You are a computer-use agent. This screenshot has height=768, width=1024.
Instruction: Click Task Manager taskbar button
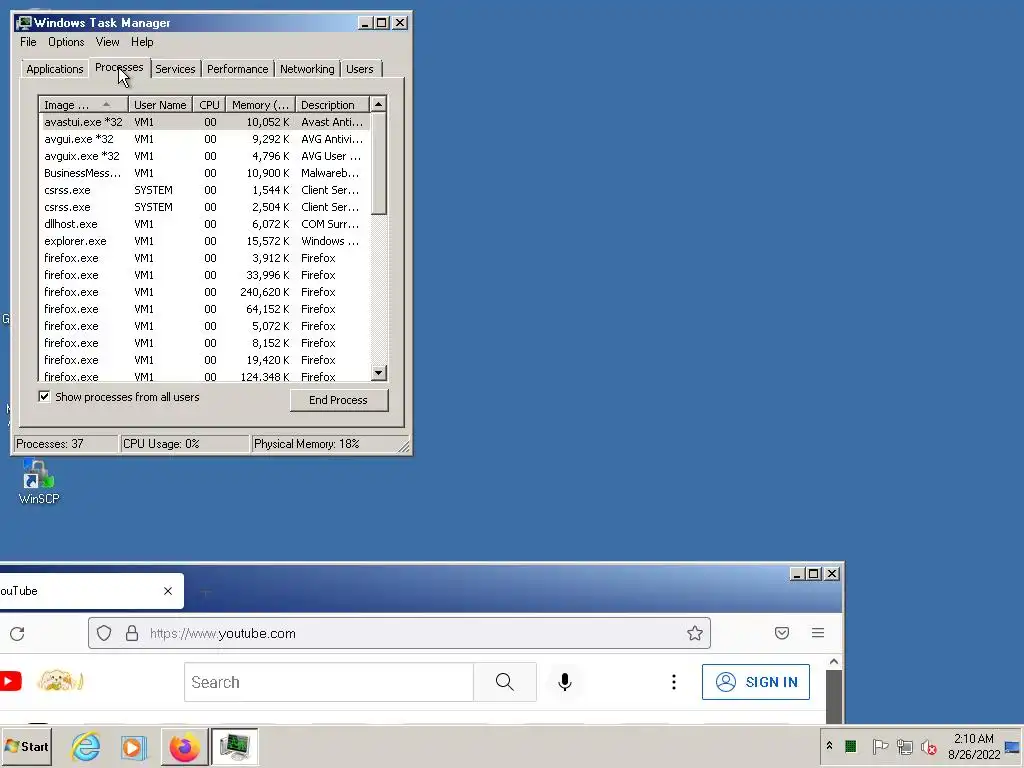coord(234,746)
